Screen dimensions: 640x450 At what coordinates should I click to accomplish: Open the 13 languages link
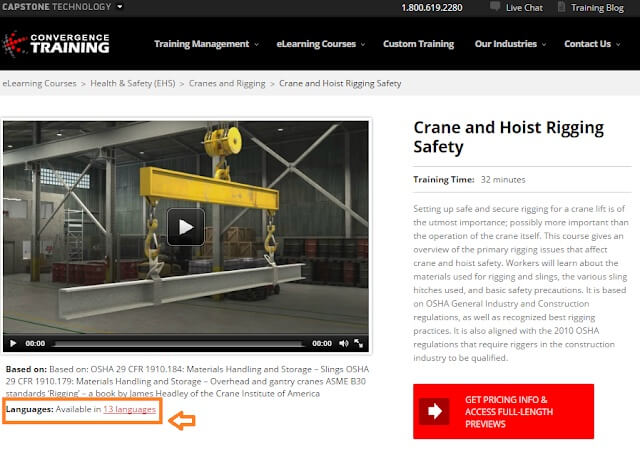click(129, 409)
